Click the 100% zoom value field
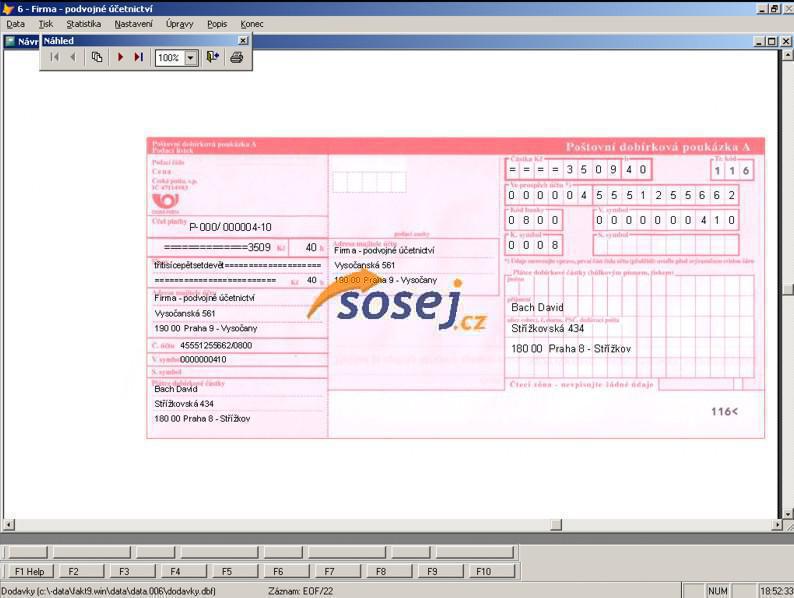Screen dimensions: 794x598 170,58
